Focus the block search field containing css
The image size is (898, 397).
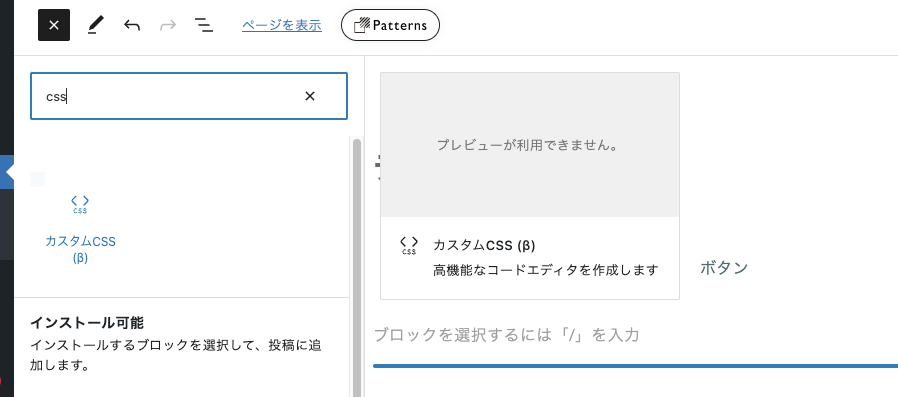pos(188,96)
